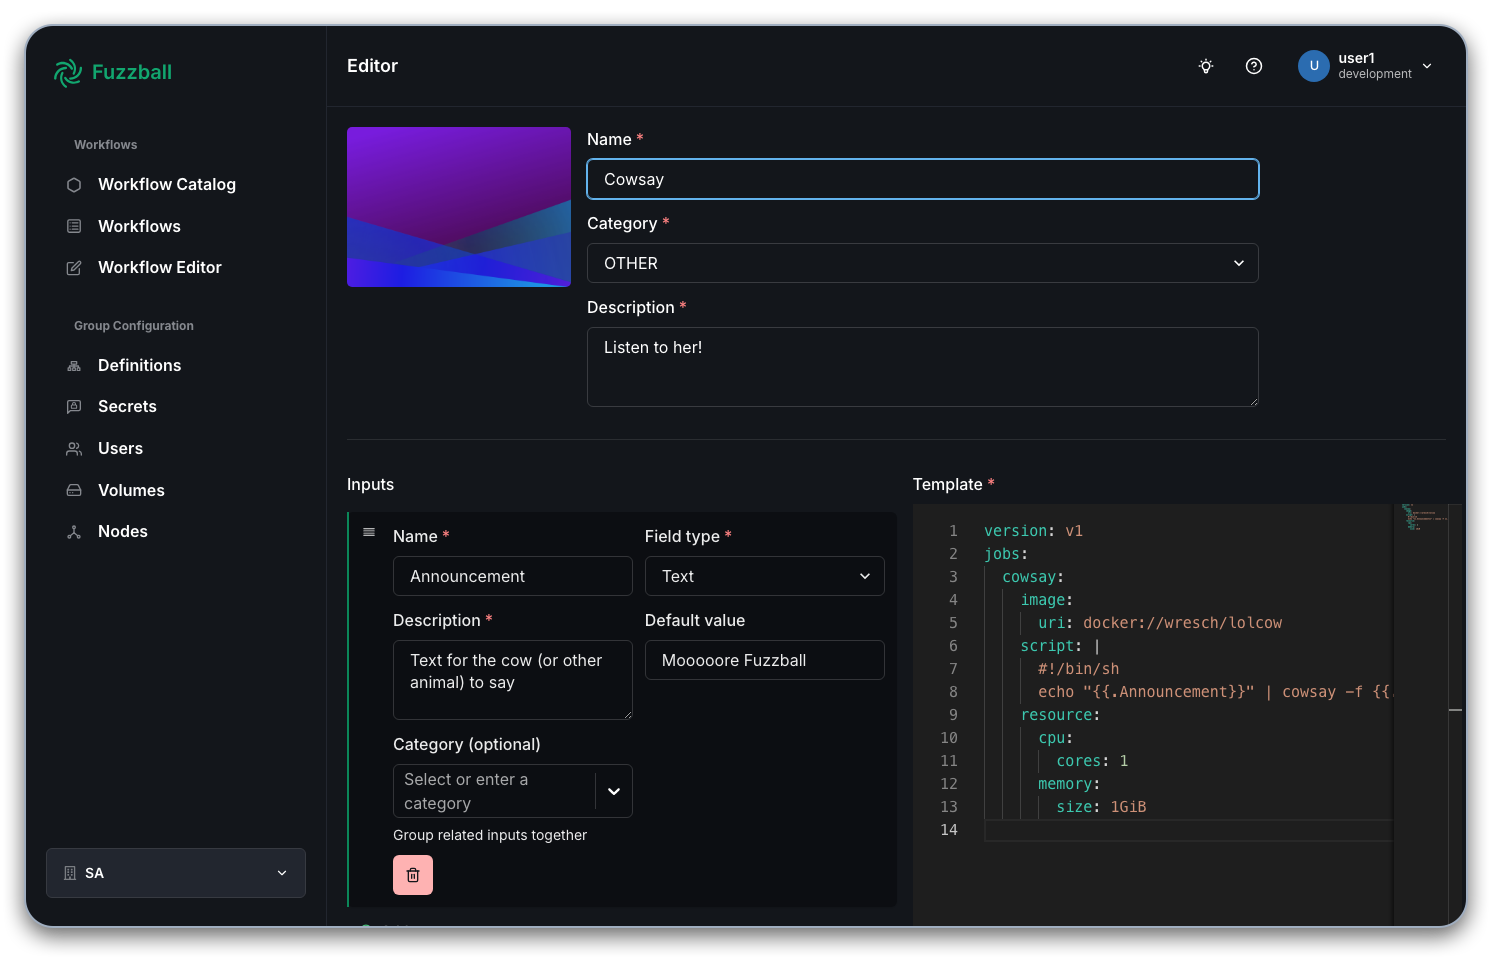
Task: Toggle light/dark theme lightbulb icon
Action: [x=1206, y=66]
